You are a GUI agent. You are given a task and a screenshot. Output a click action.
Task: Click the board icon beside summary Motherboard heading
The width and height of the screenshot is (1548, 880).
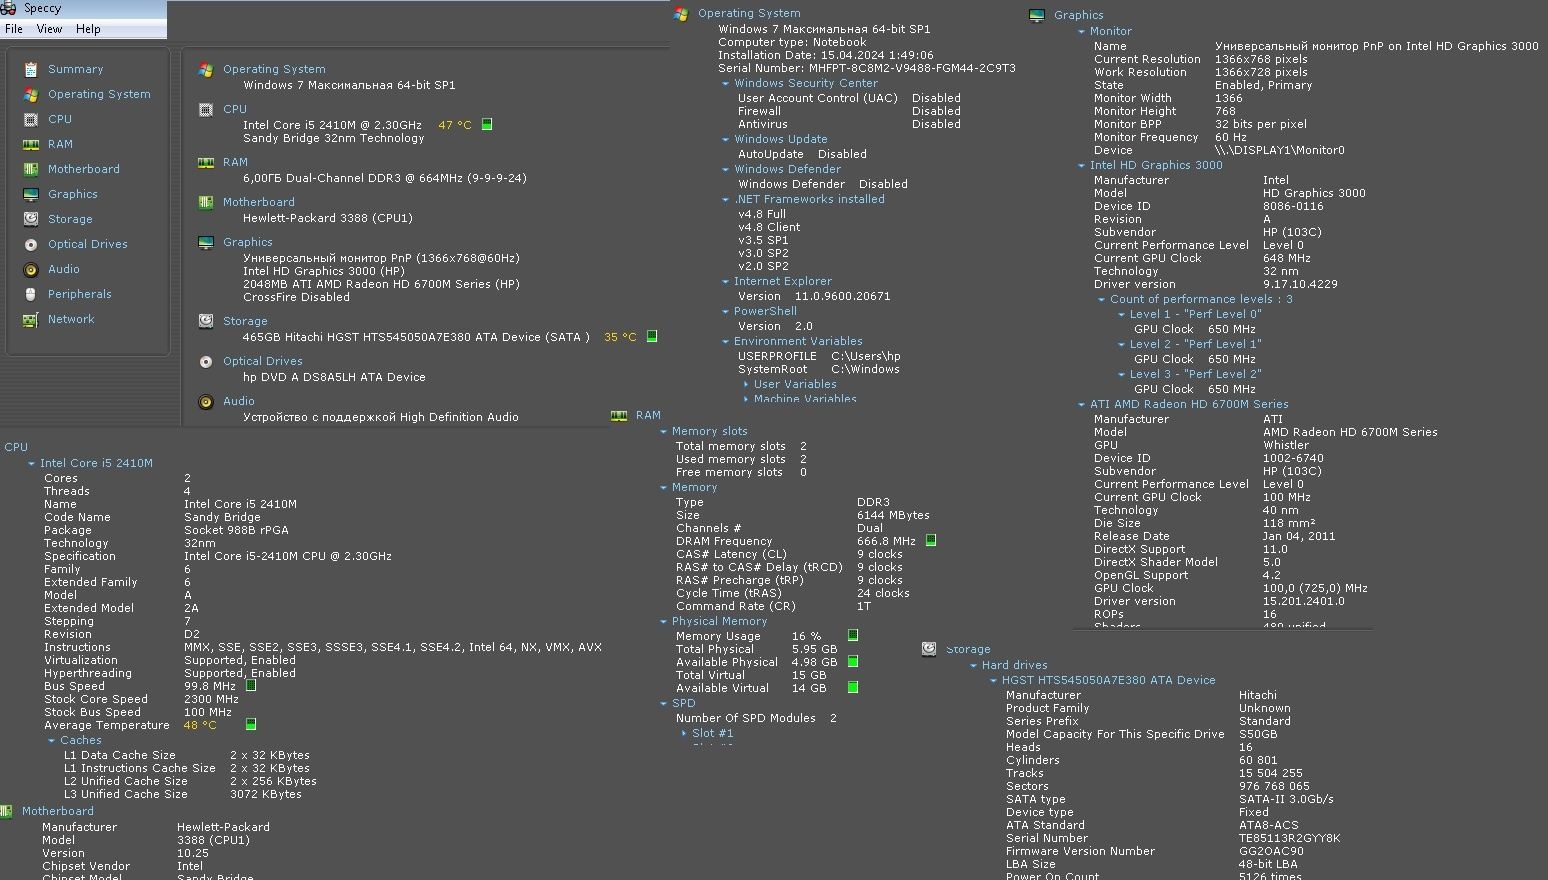tap(206, 202)
